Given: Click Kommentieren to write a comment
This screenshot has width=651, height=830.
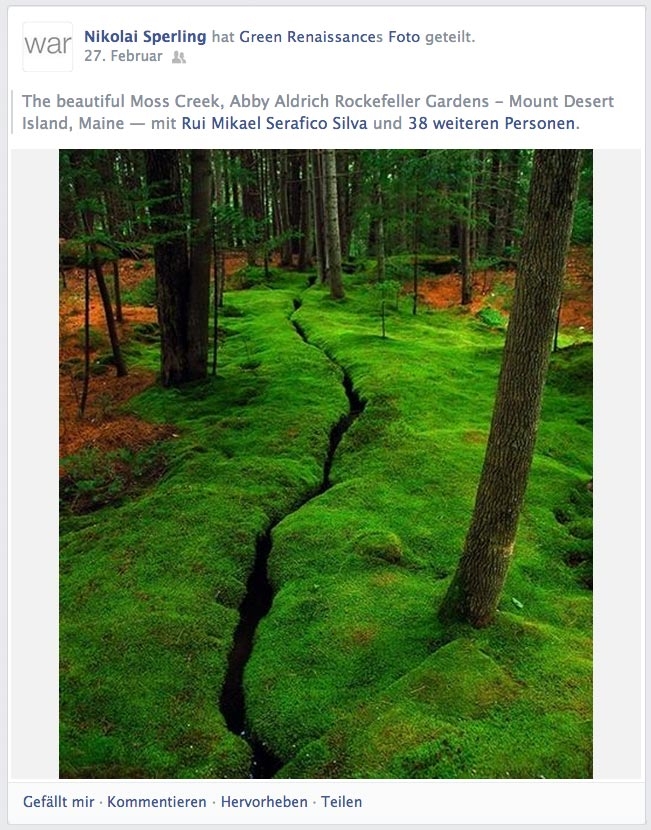Looking at the screenshot, I should (x=157, y=802).
